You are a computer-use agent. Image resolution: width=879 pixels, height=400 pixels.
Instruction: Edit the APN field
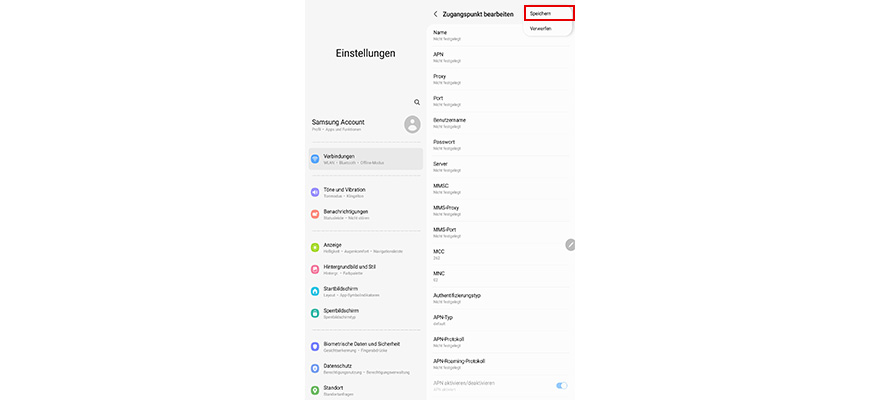coord(501,57)
